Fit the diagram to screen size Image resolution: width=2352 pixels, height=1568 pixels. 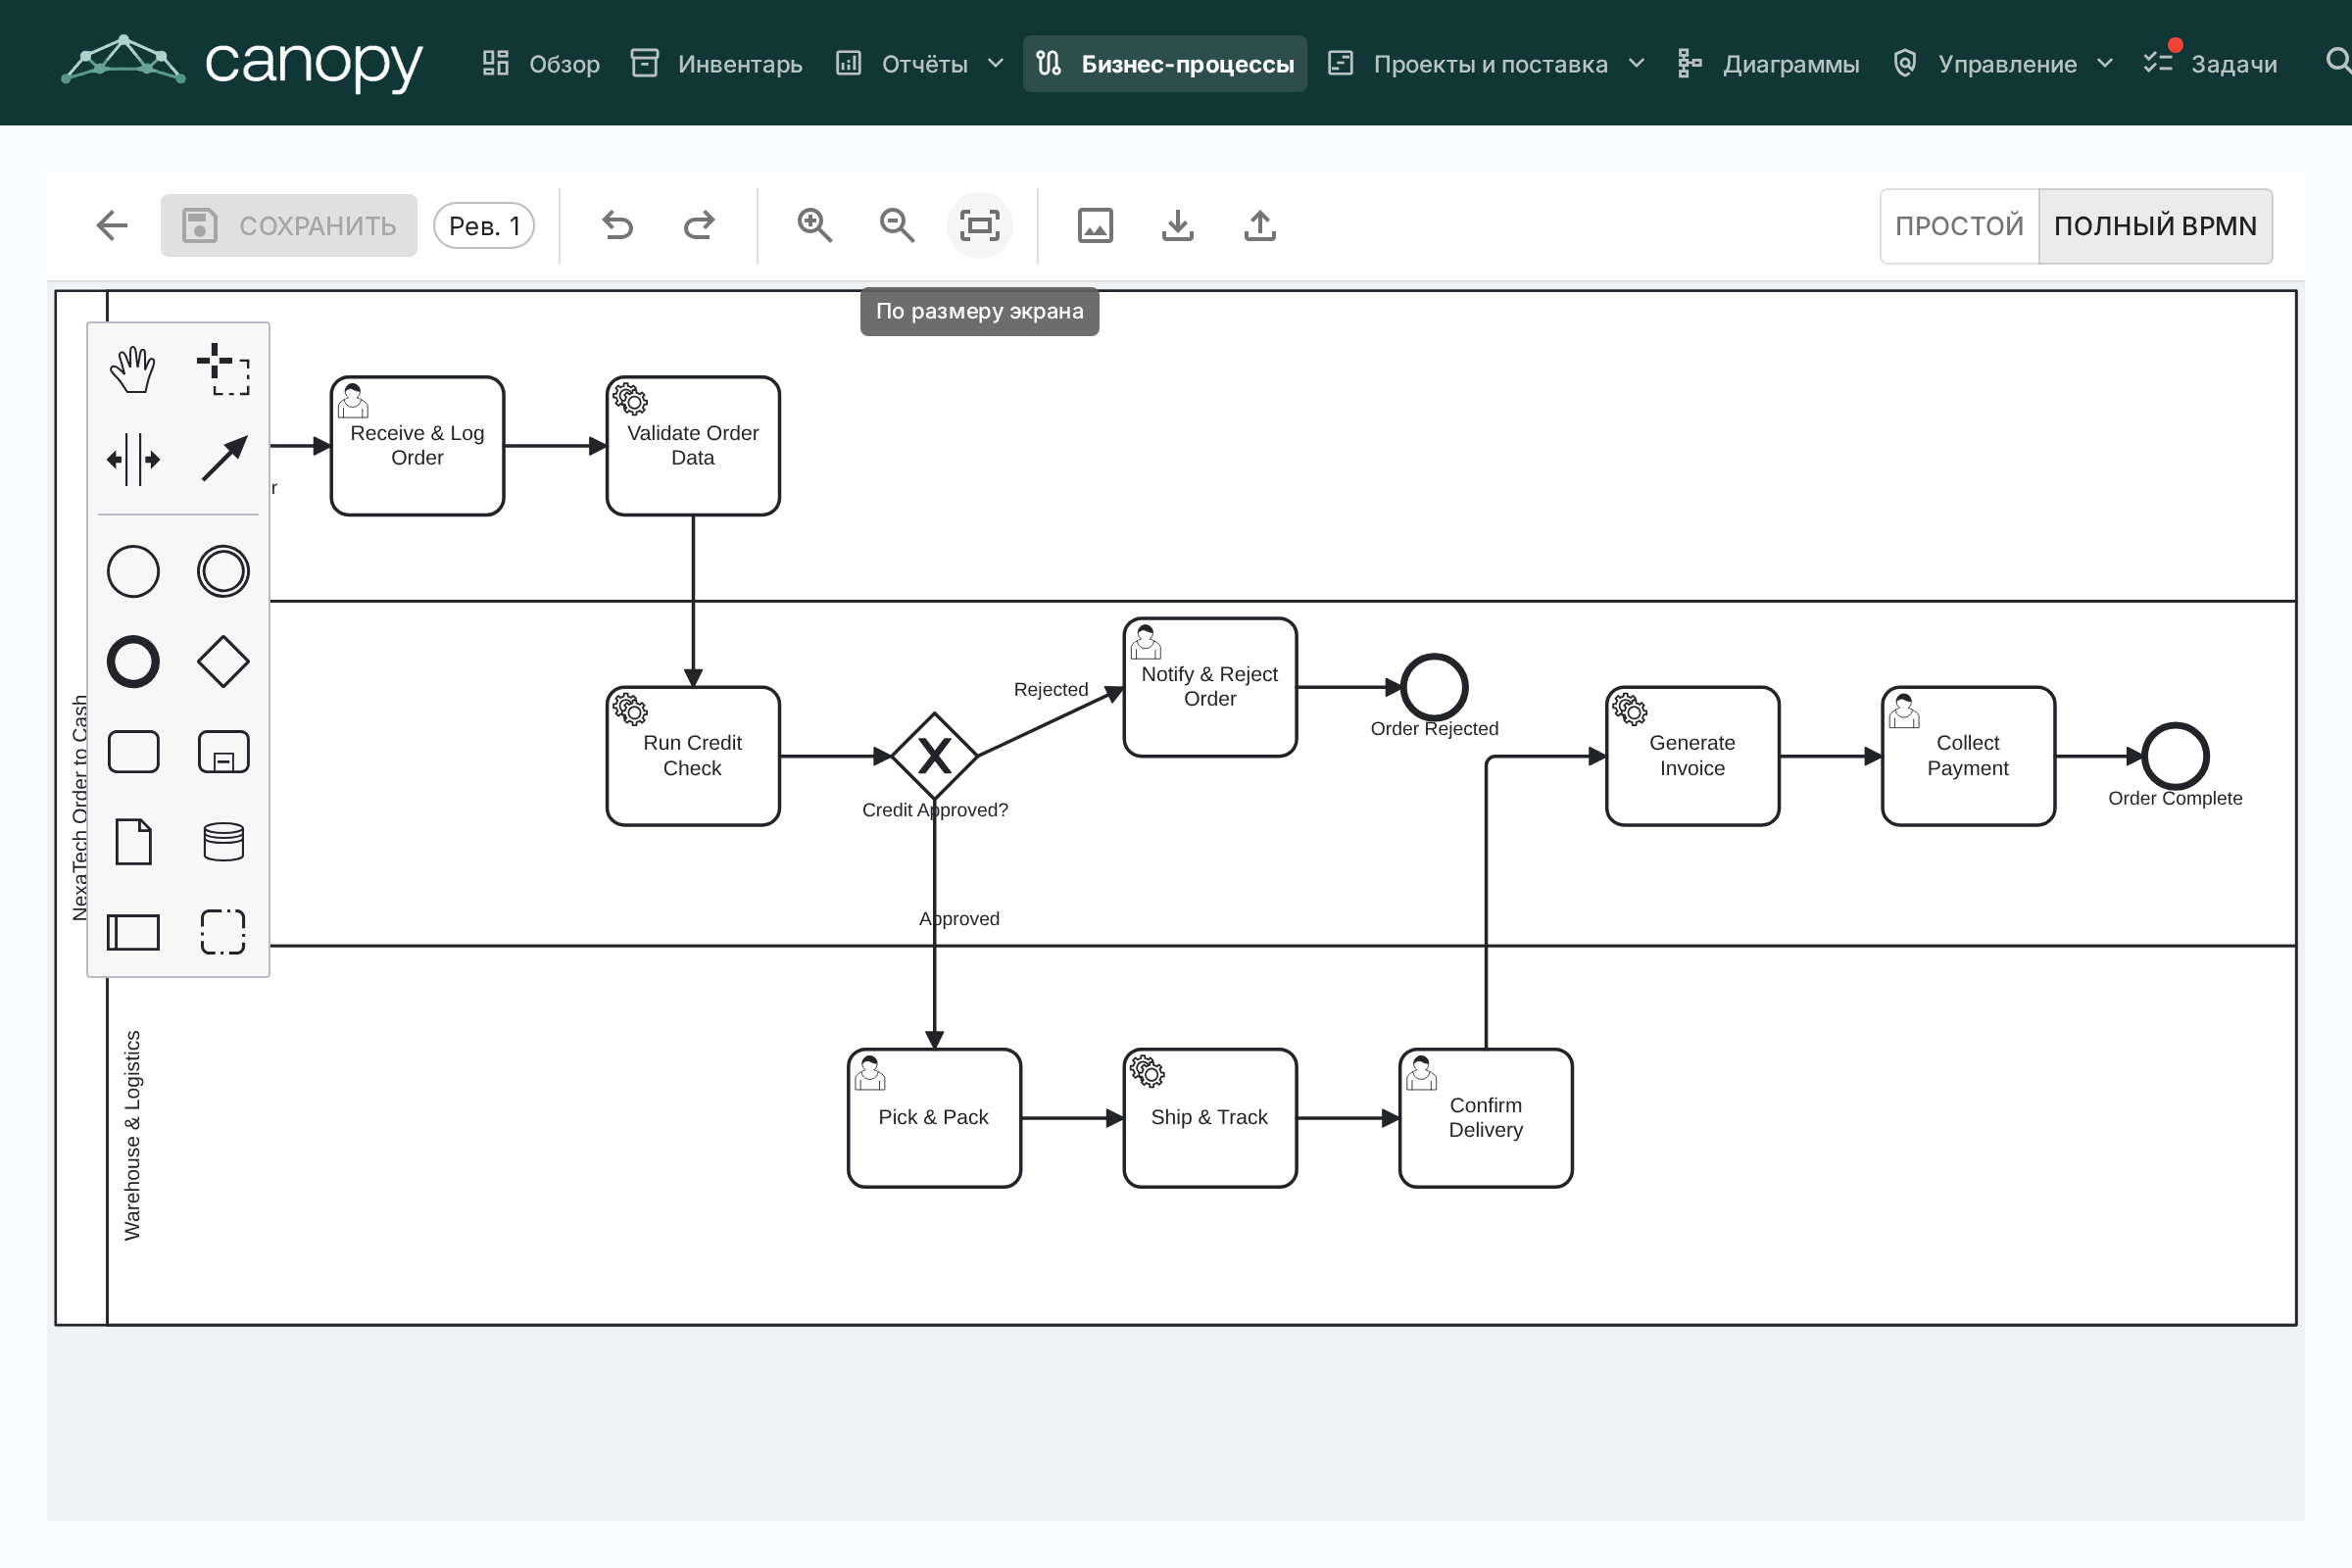pos(979,226)
